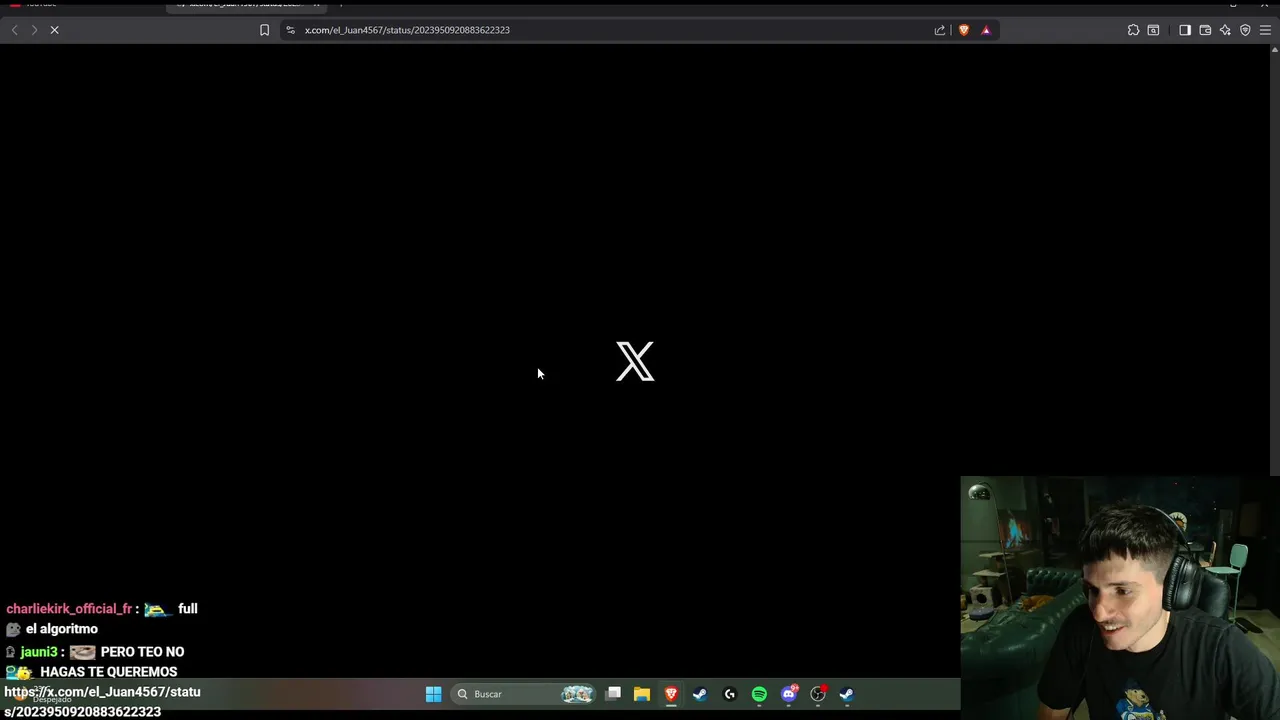Switch to Brave browser on the taskbar
Viewport: 1280px width, 720px height.
pyautogui.click(x=671, y=694)
